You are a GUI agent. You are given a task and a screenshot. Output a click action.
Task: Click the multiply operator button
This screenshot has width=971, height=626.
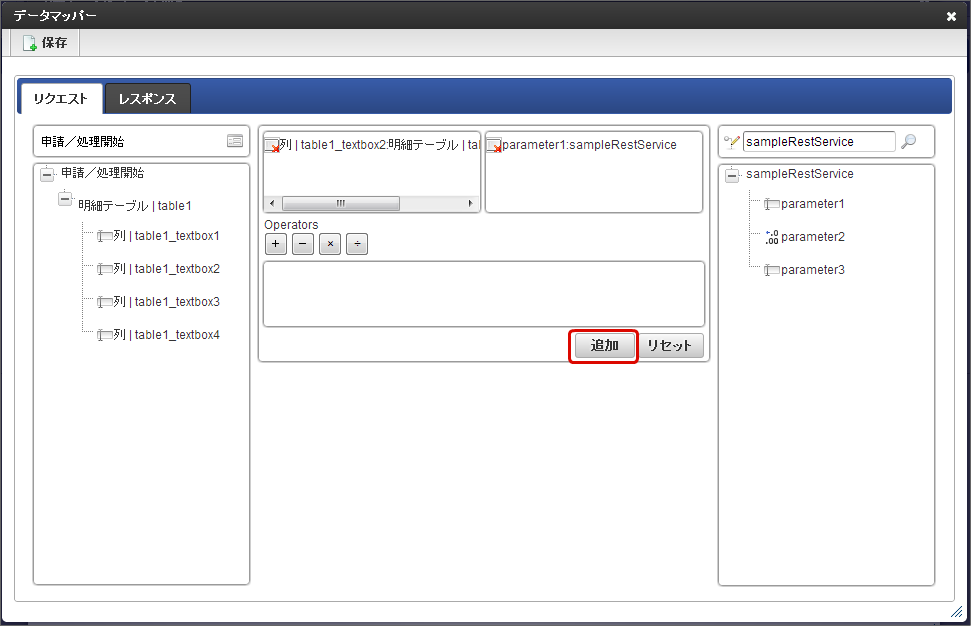[330, 244]
